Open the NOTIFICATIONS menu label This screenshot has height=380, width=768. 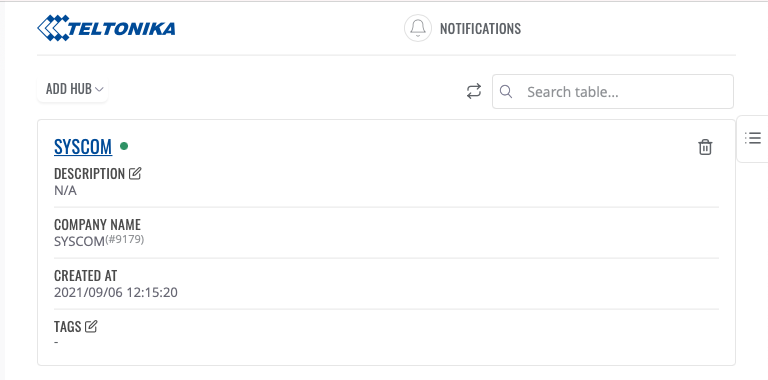coord(480,28)
